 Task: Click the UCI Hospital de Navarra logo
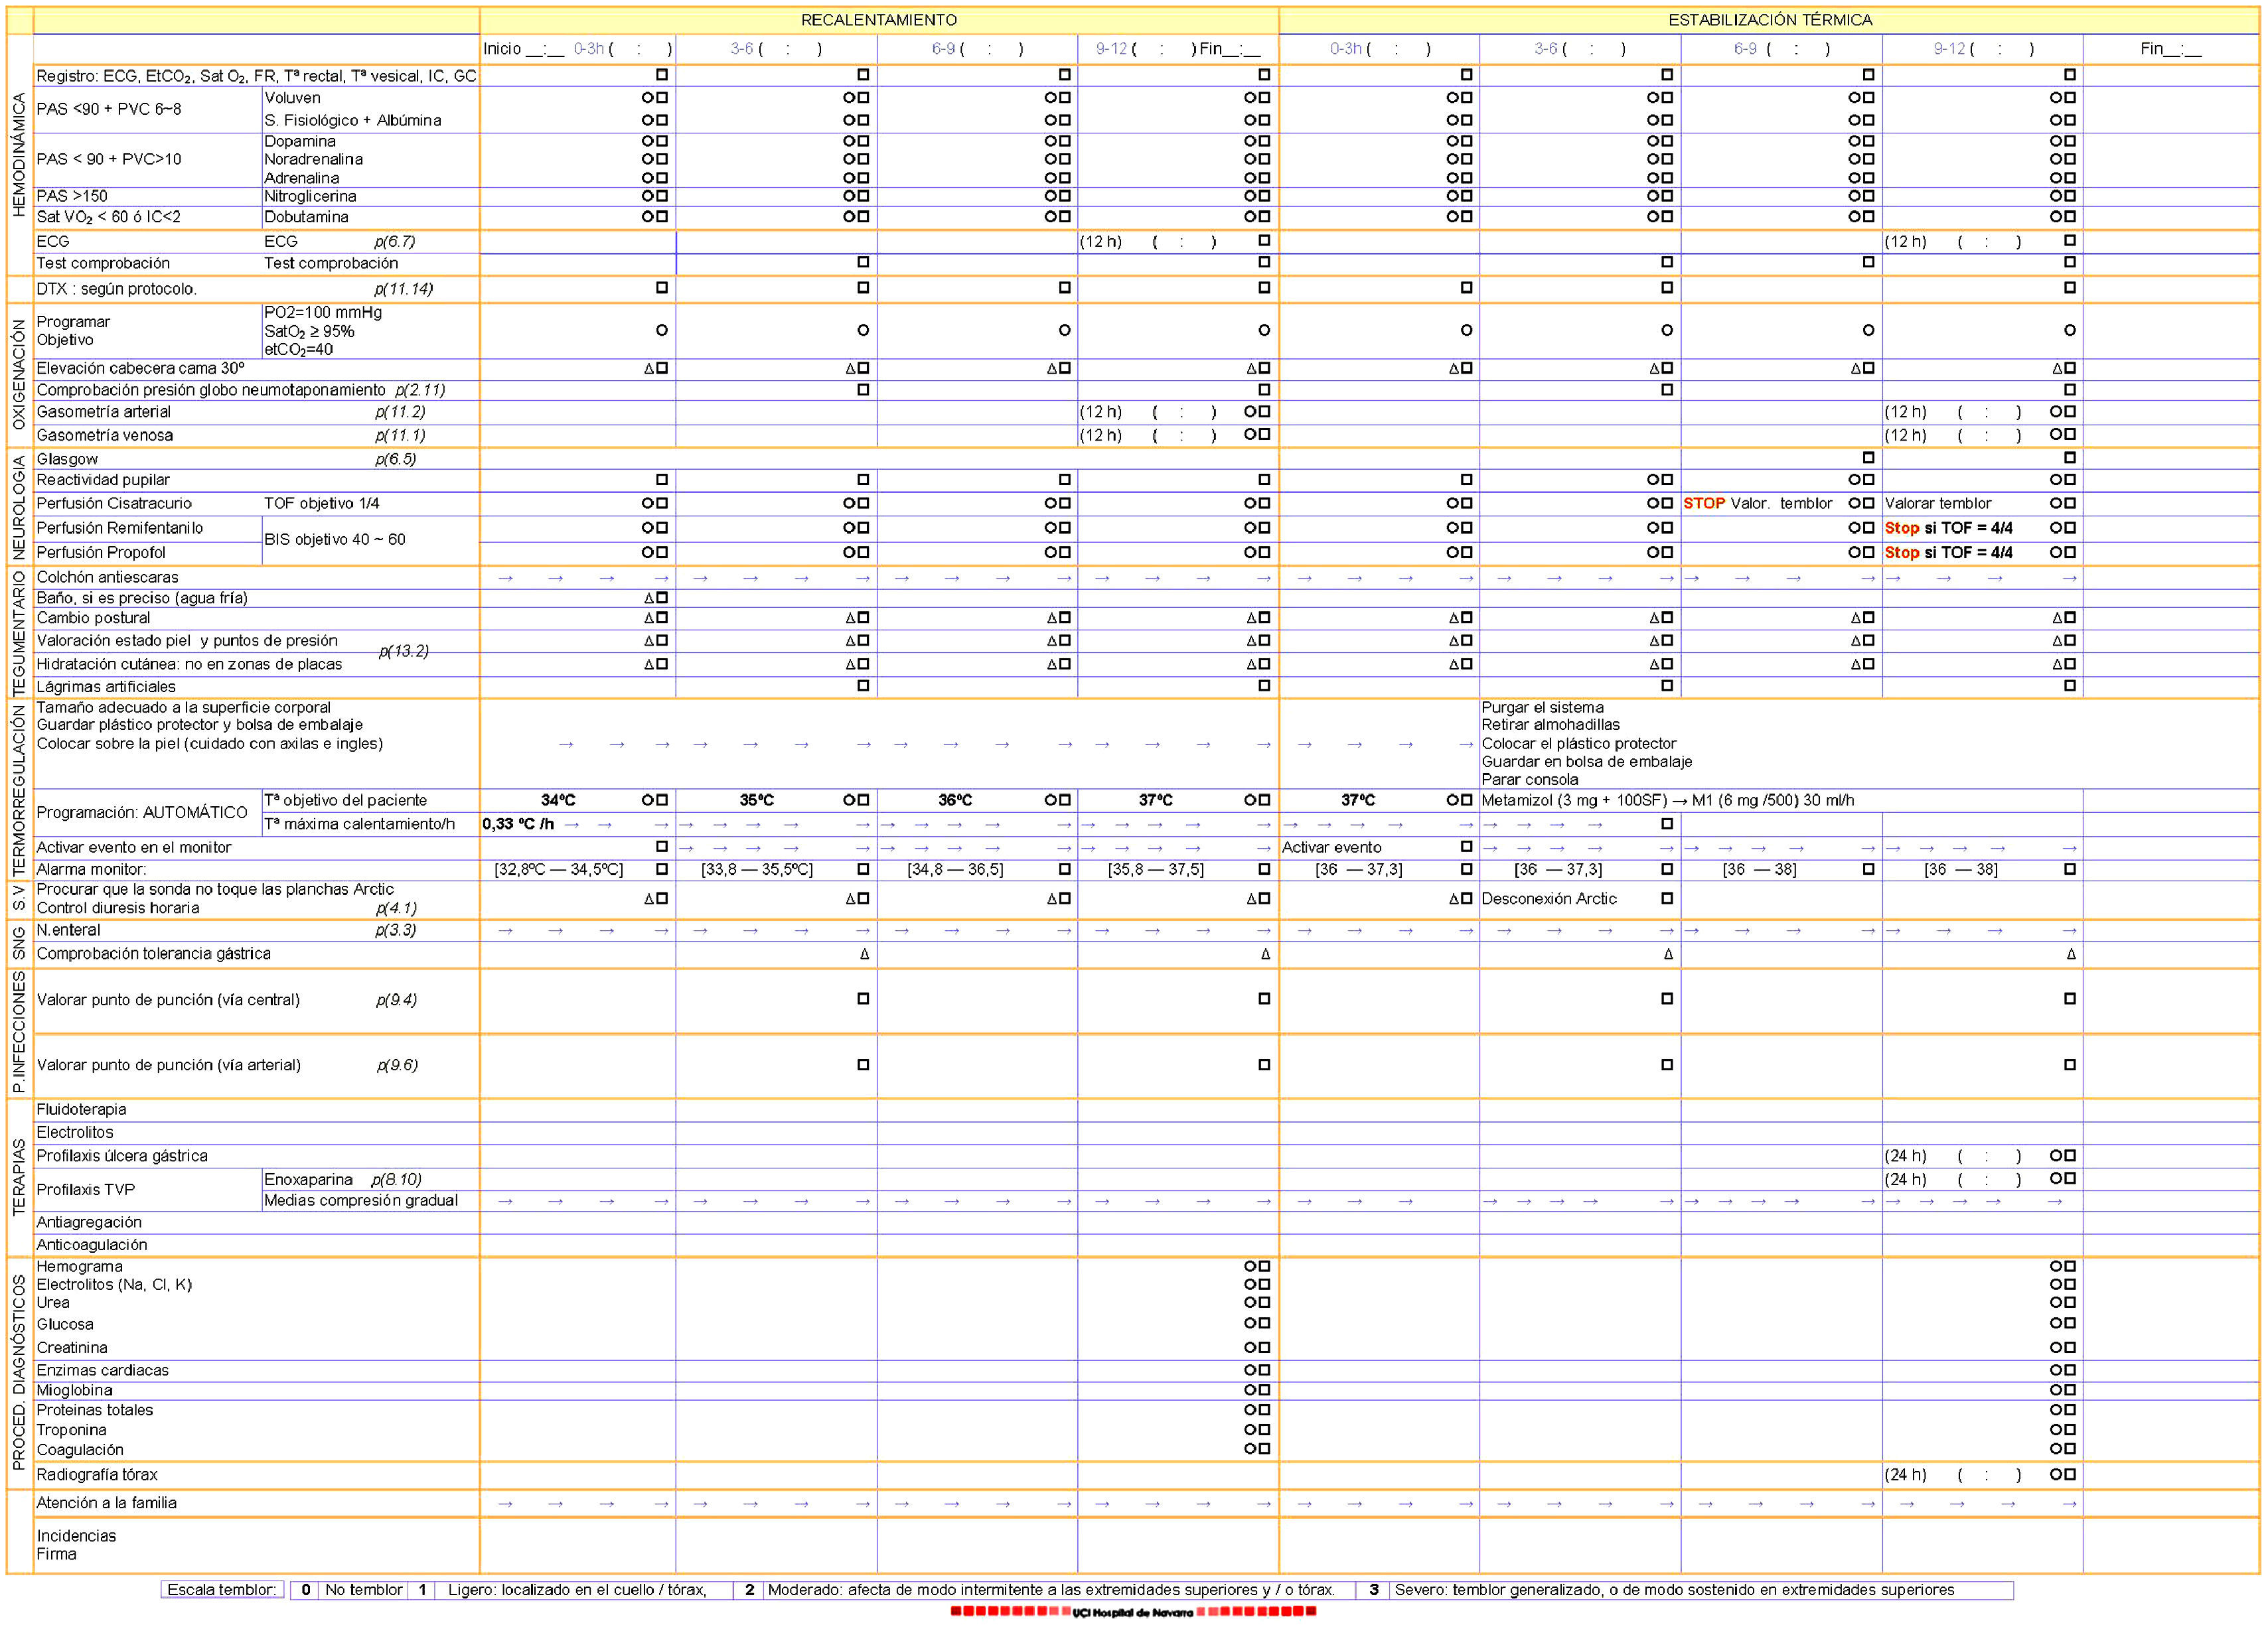point(1133,1612)
